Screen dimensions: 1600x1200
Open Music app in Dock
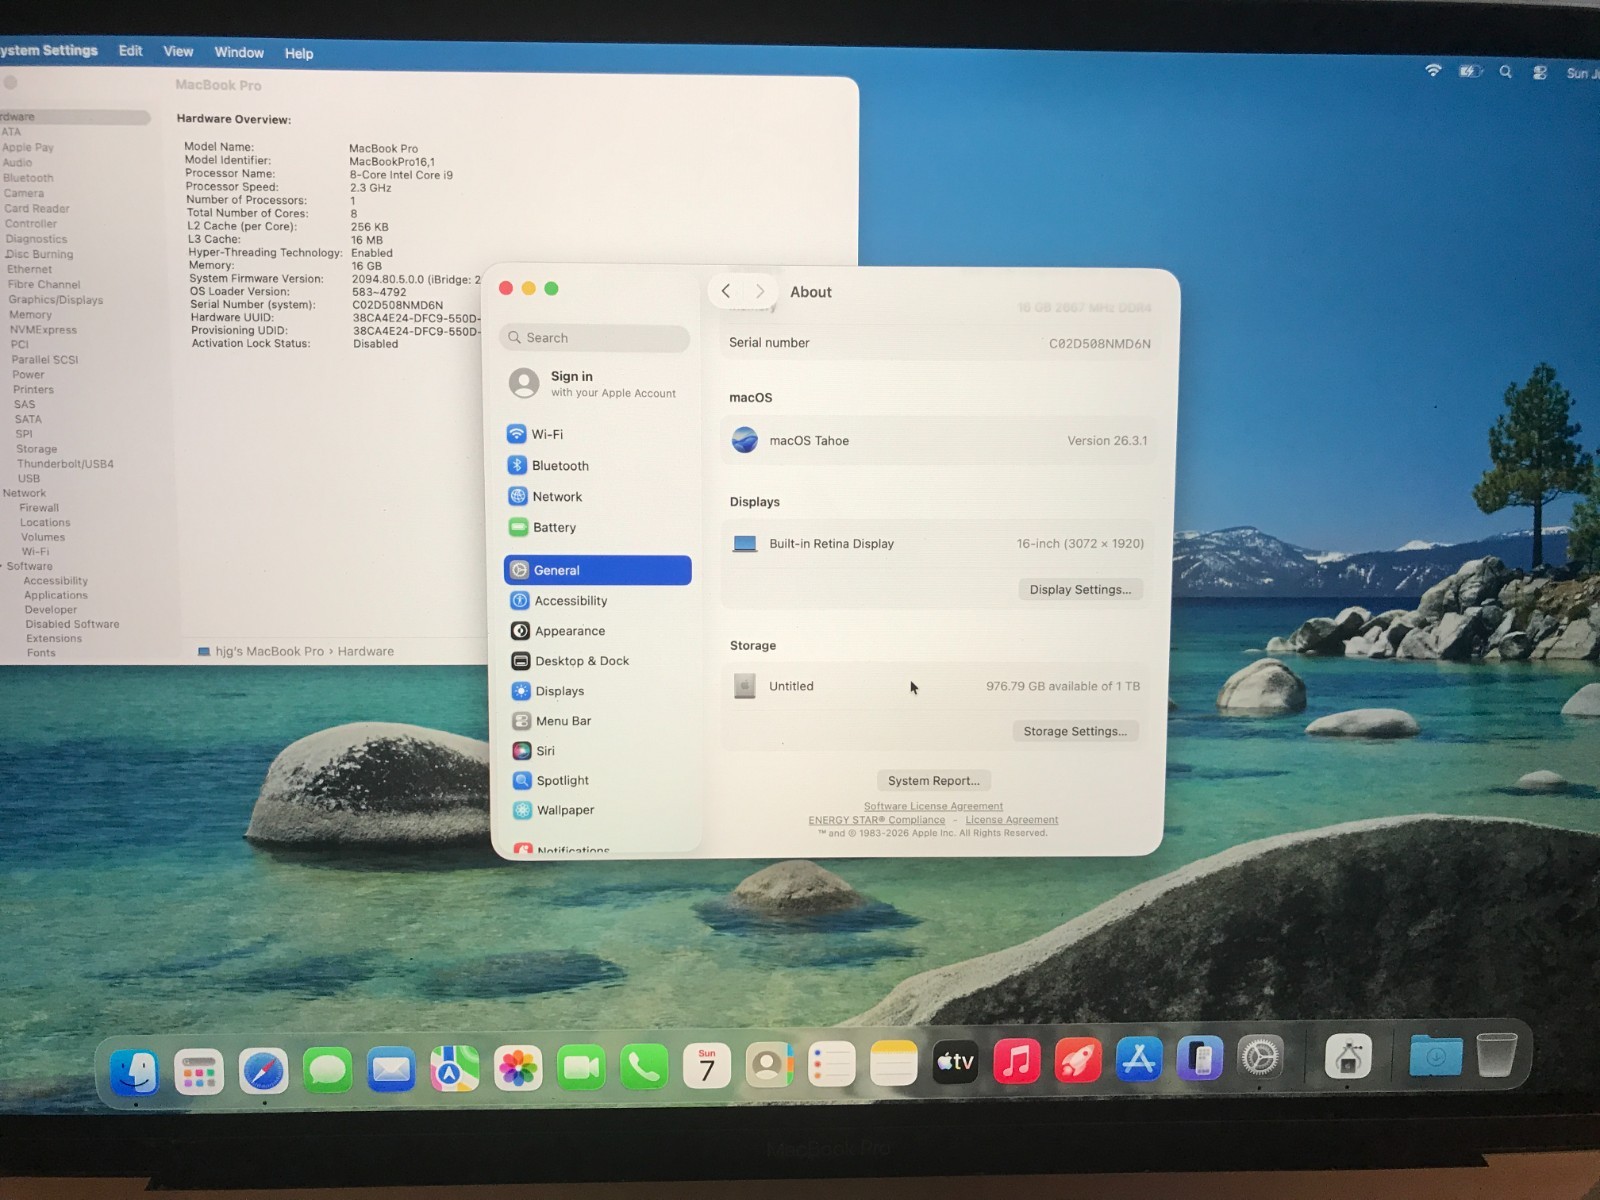pyautogui.click(x=1016, y=1060)
